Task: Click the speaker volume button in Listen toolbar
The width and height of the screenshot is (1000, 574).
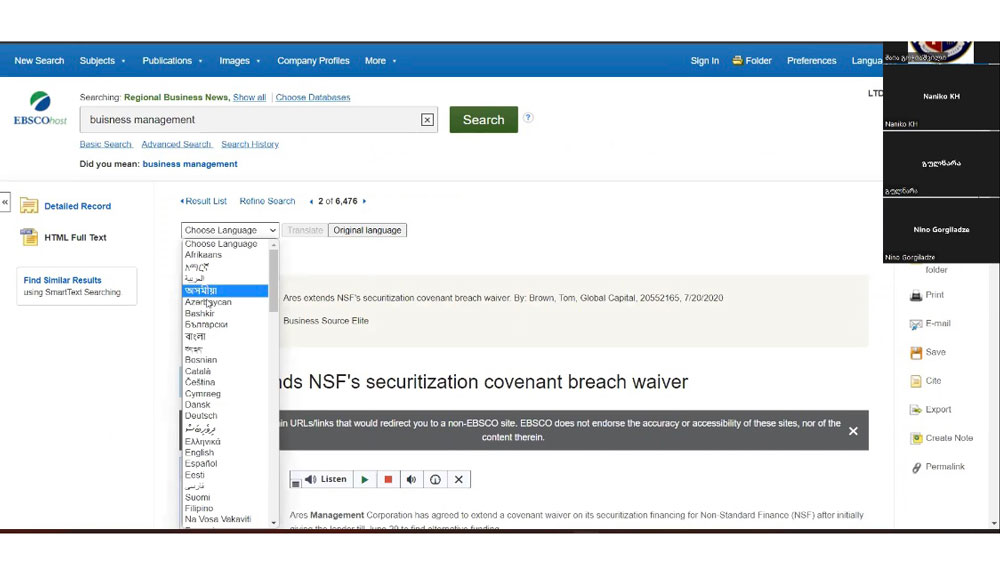Action: tap(411, 480)
